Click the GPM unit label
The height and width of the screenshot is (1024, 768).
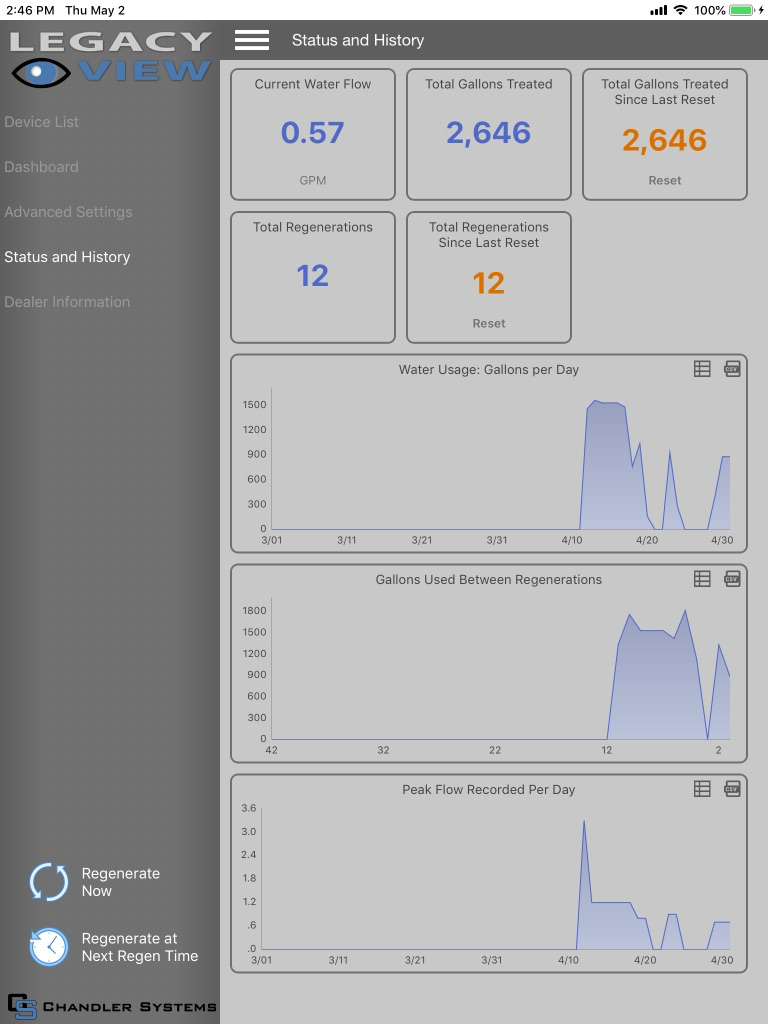(x=313, y=180)
